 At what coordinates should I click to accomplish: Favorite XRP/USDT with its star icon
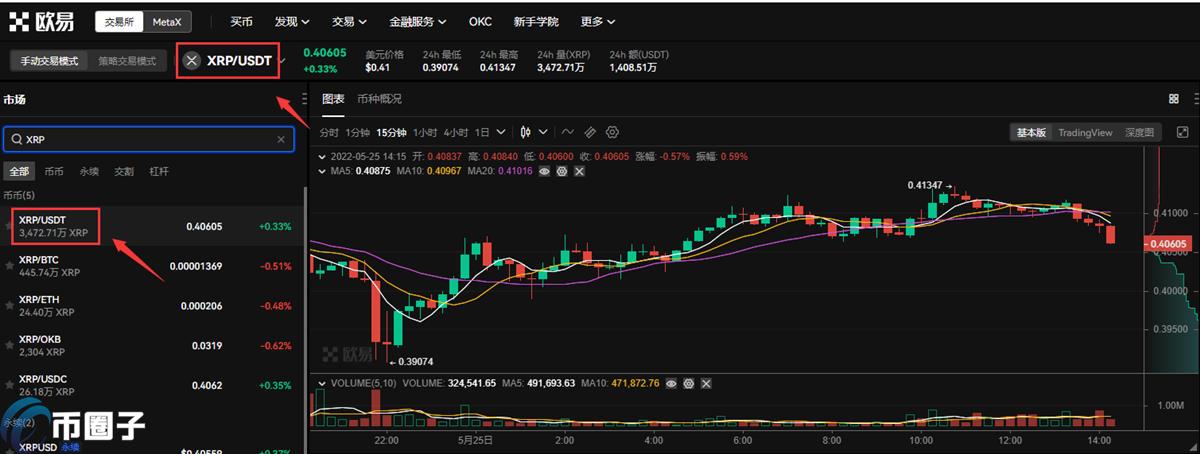(10, 226)
